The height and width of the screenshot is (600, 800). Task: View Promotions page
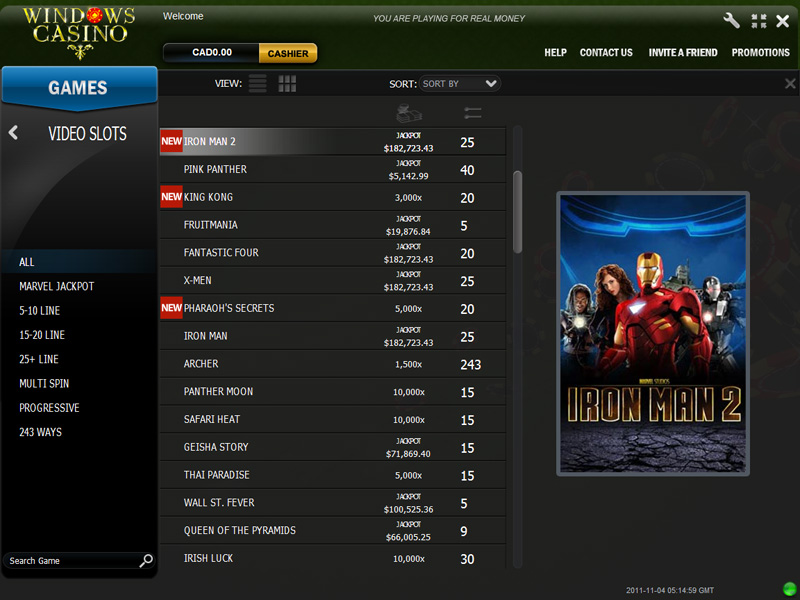[760, 53]
